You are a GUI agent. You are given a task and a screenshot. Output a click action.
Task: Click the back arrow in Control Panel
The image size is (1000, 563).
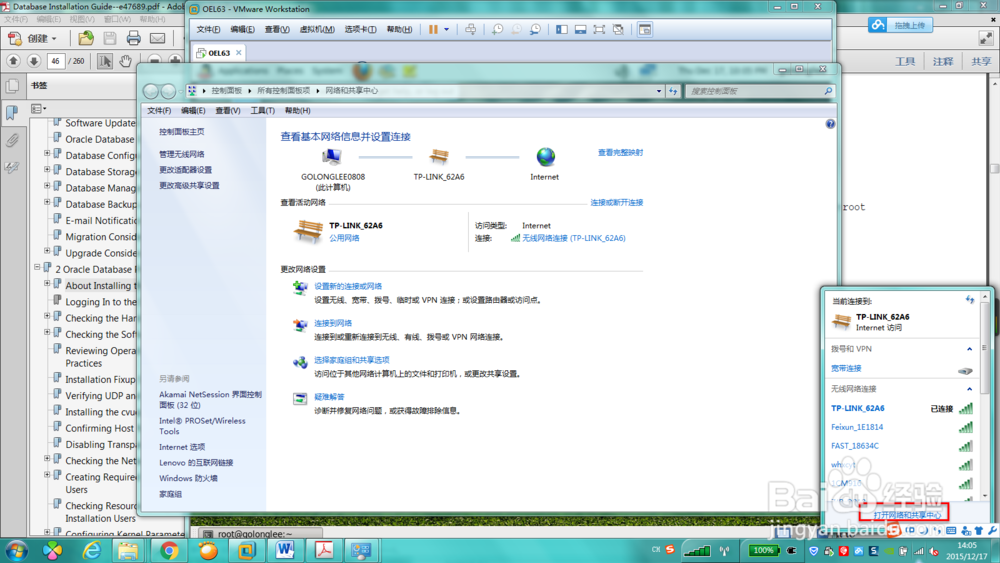coord(151,91)
